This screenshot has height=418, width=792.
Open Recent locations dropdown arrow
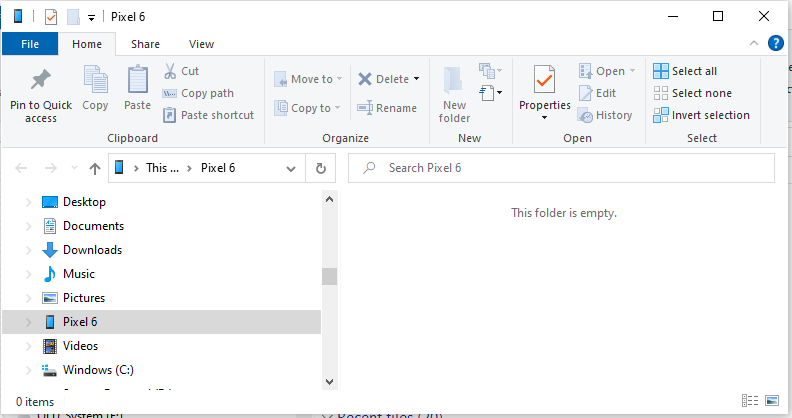(x=74, y=168)
